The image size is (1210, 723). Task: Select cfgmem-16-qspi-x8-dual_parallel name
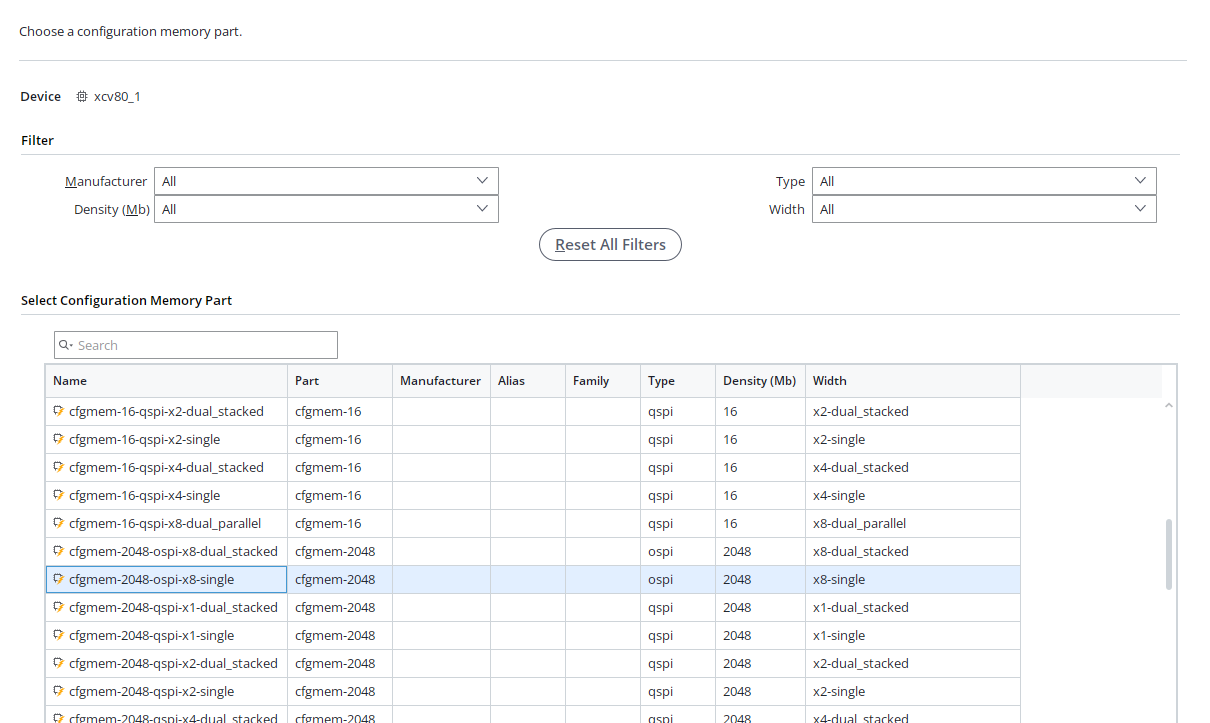(165, 523)
